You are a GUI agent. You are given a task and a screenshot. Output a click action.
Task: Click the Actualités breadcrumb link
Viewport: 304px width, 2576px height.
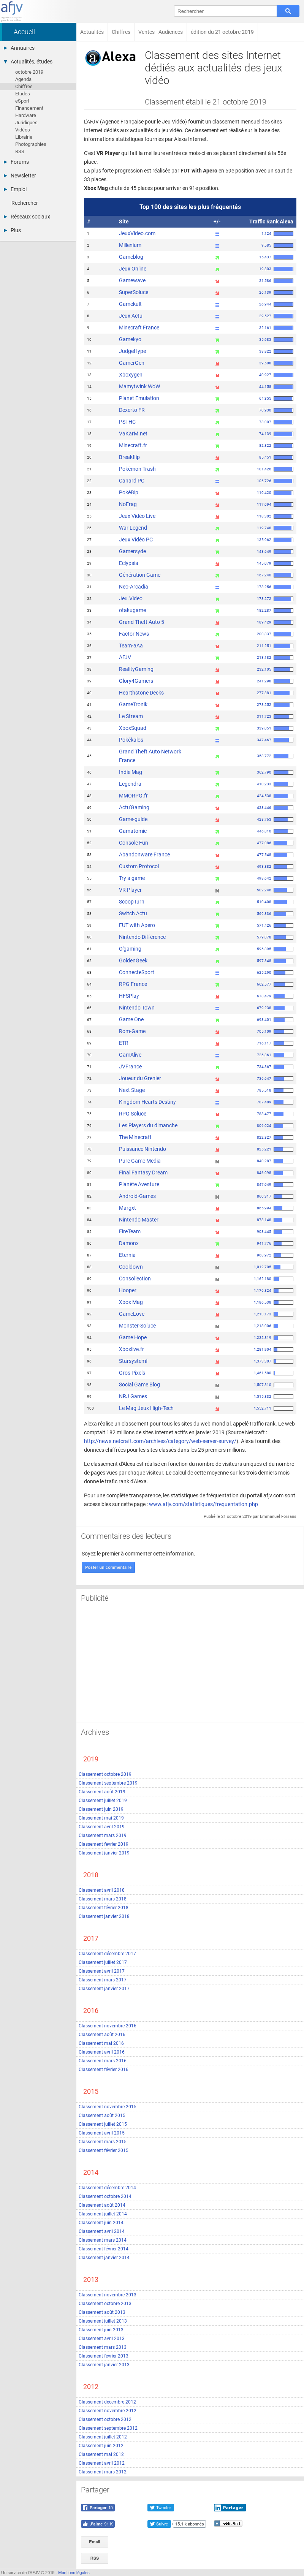tap(92, 32)
